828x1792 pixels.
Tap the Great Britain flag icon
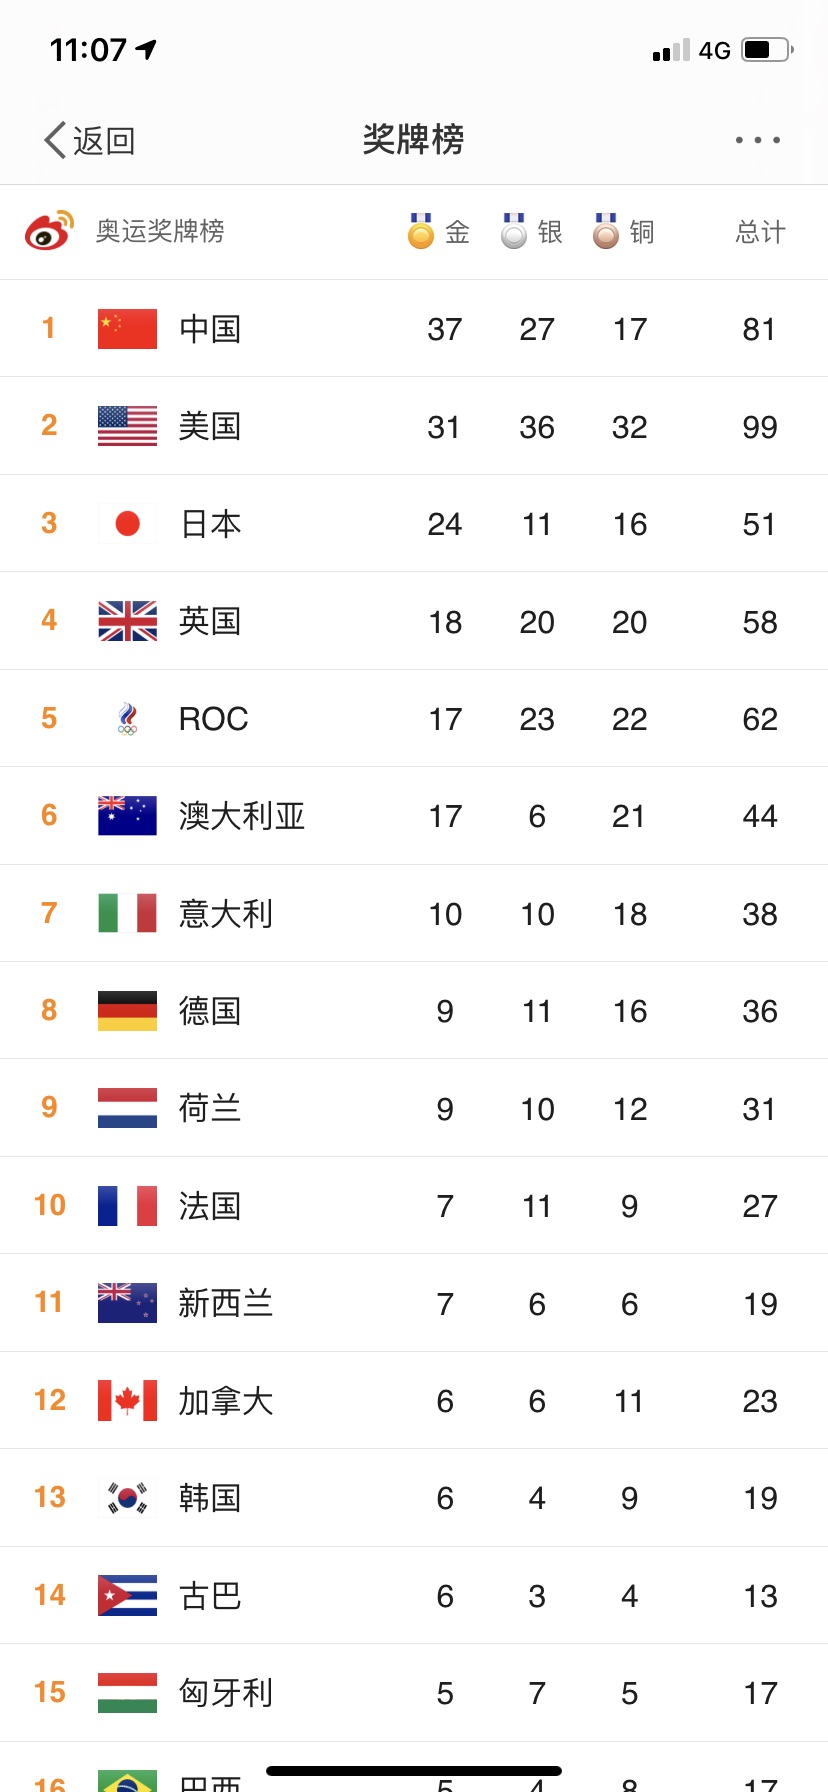(x=127, y=621)
